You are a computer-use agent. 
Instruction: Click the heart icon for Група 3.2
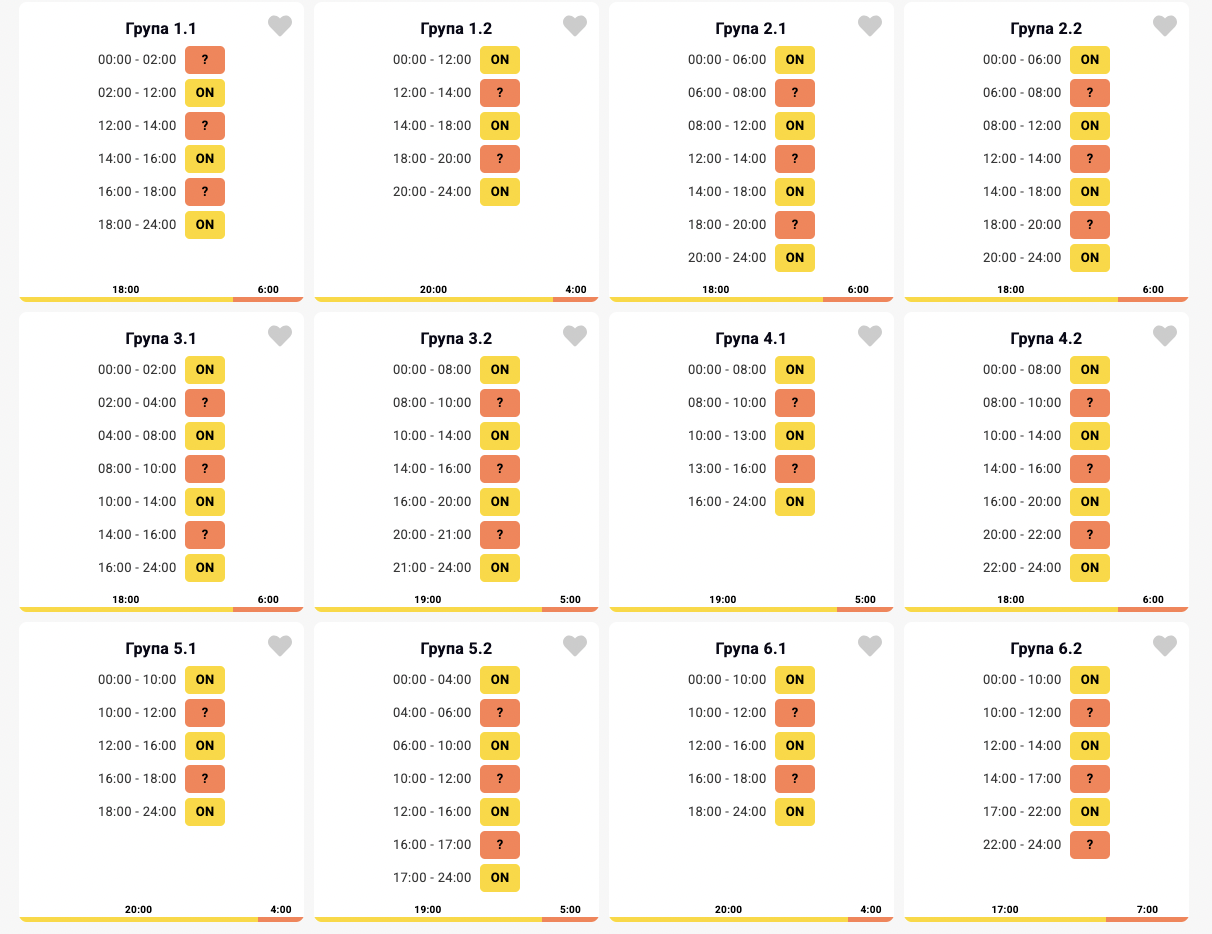(575, 337)
